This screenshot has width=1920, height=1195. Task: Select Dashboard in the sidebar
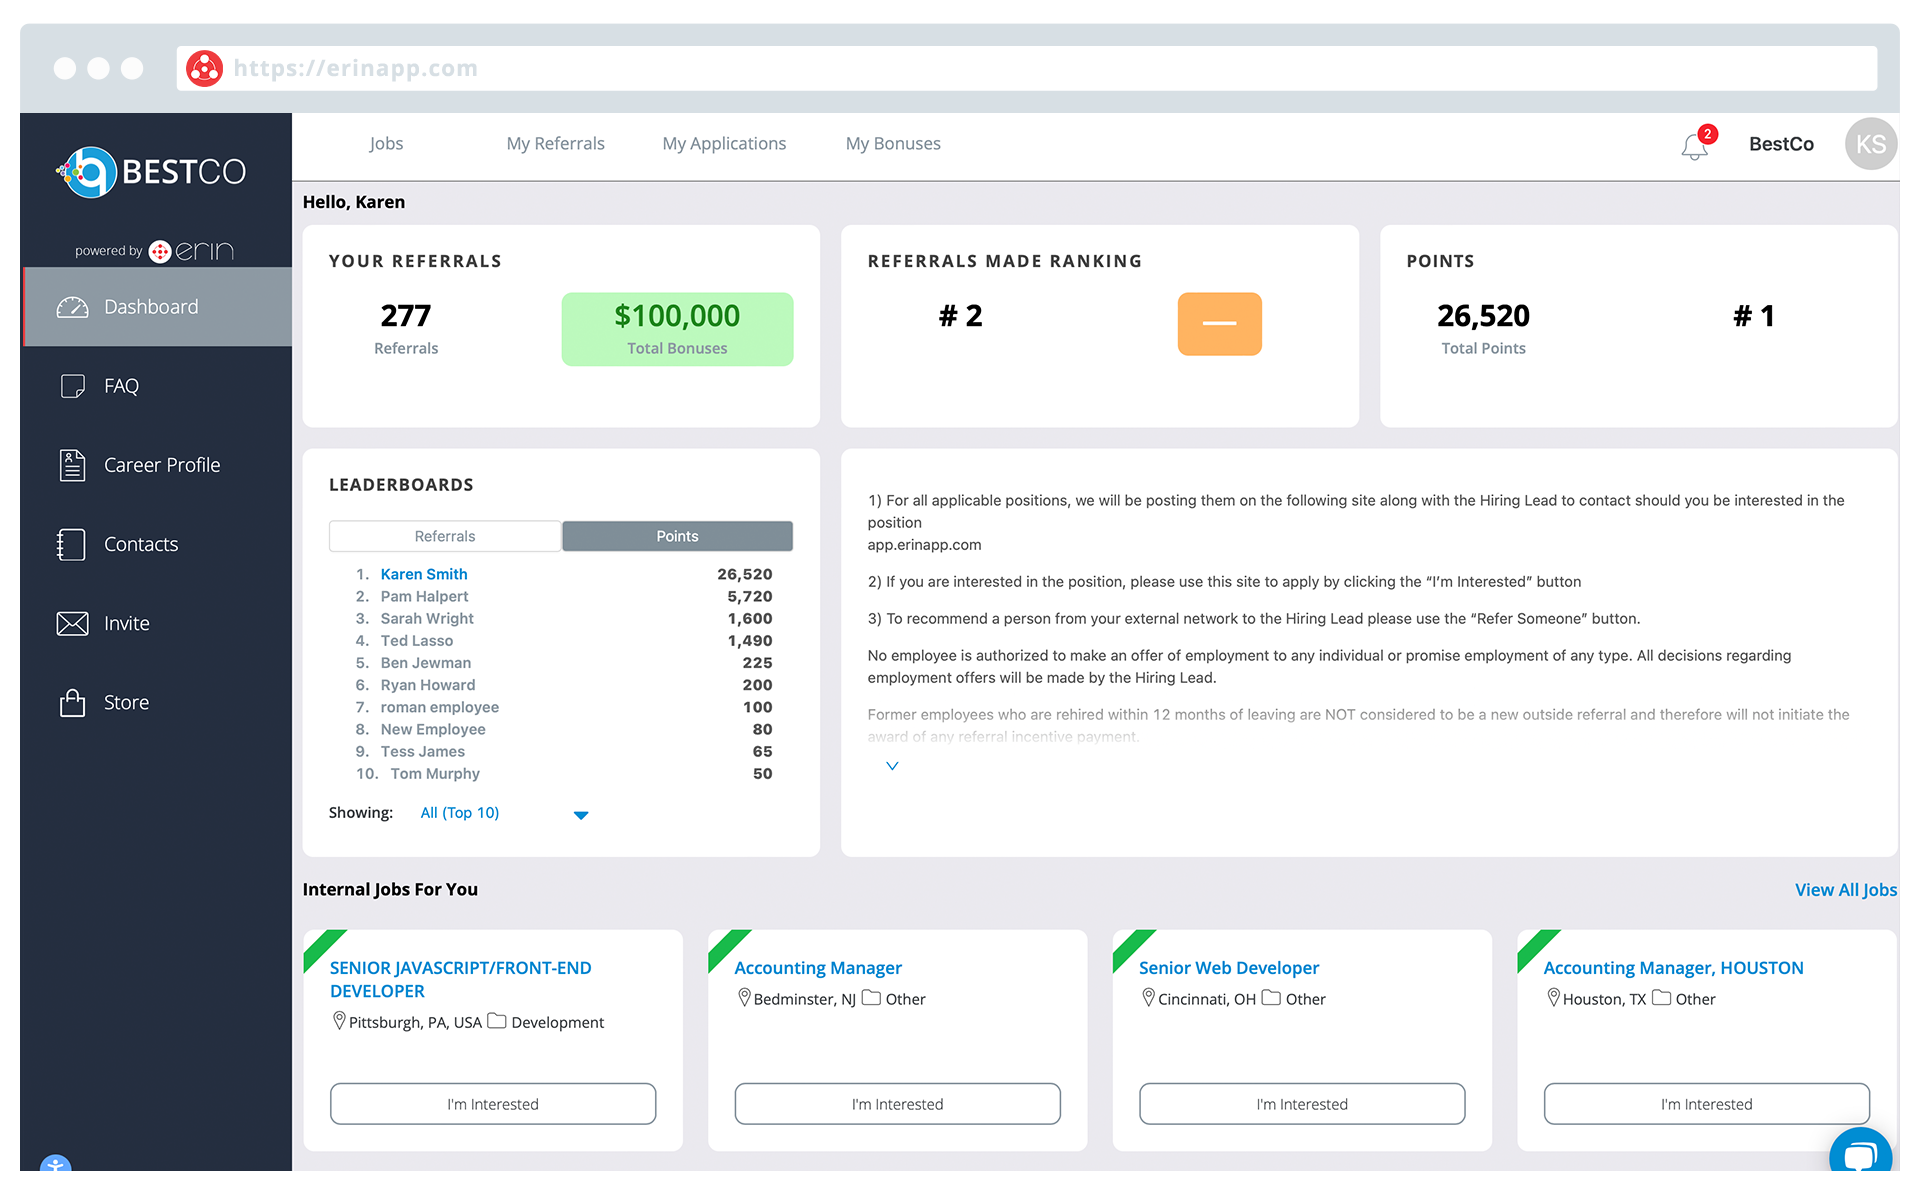(157, 307)
